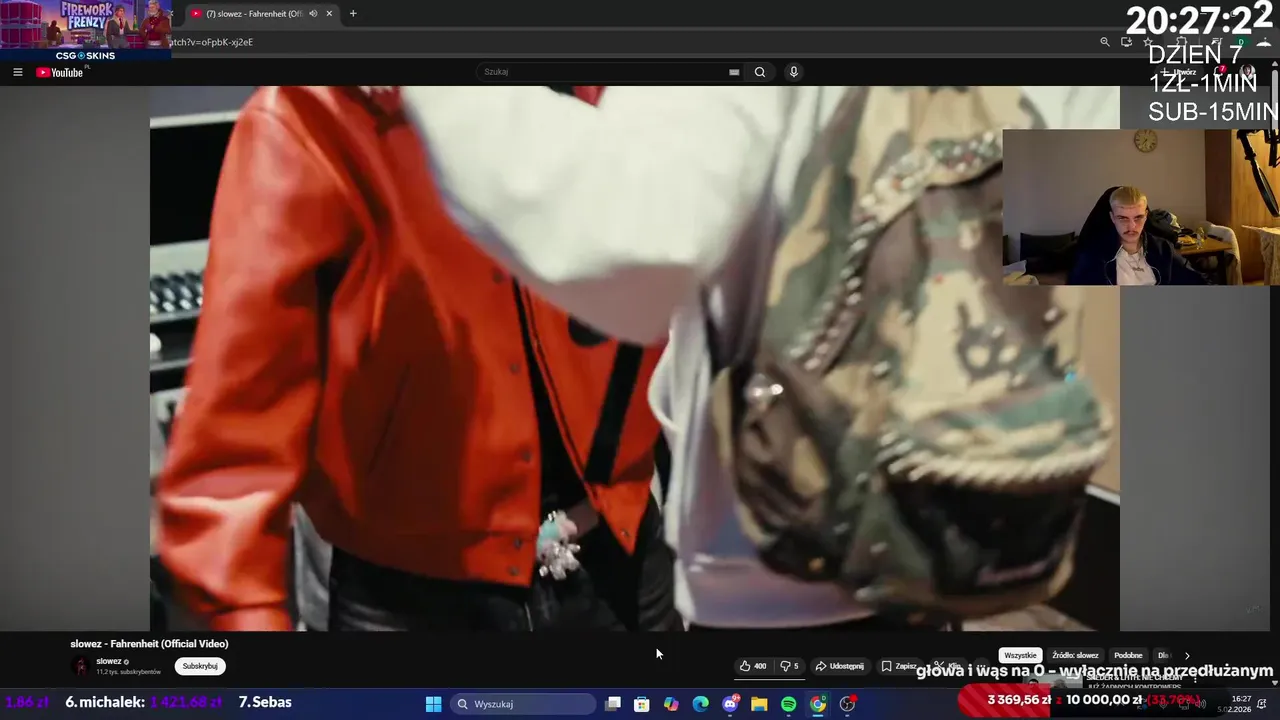
Task: Open File Explorer from the taskbar
Action: pos(759,704)
